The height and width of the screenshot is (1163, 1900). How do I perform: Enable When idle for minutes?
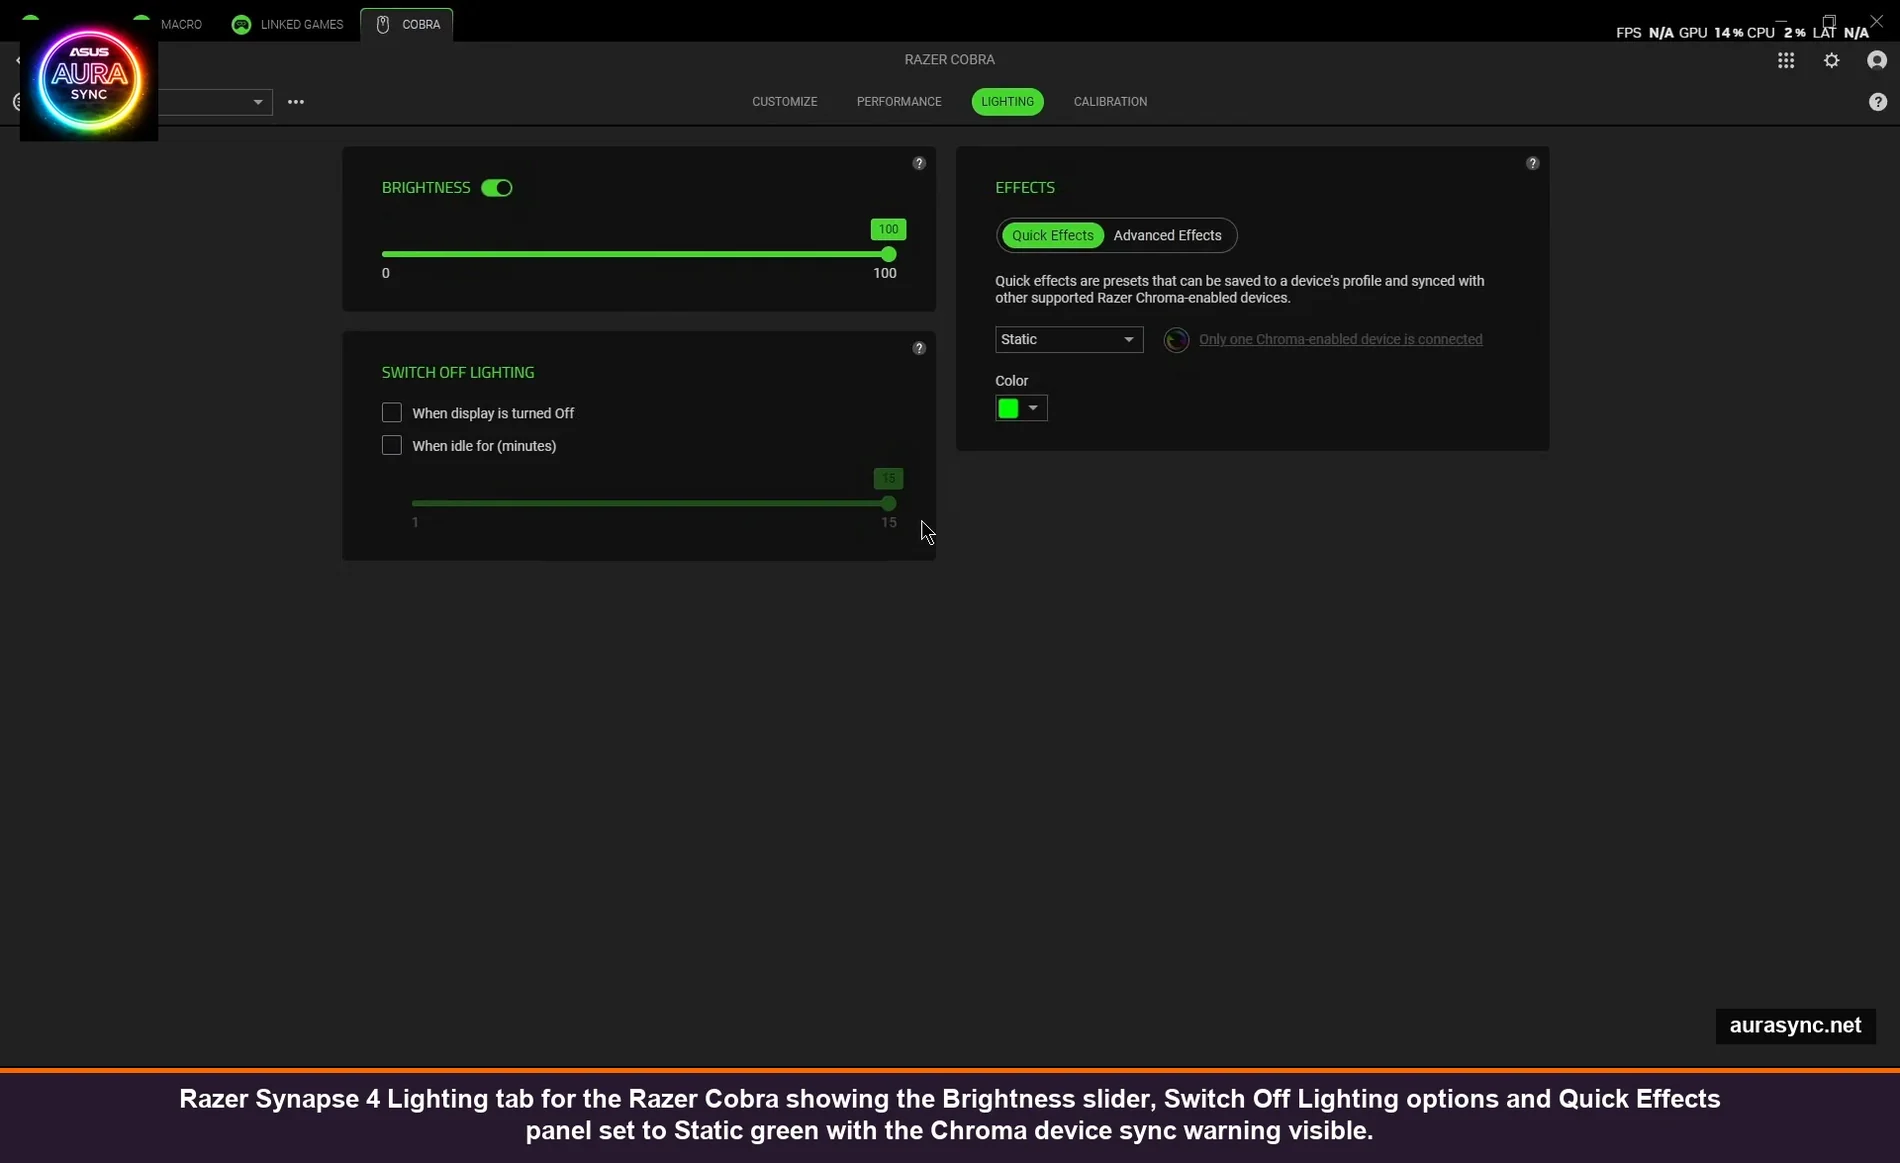pos(391,445)
